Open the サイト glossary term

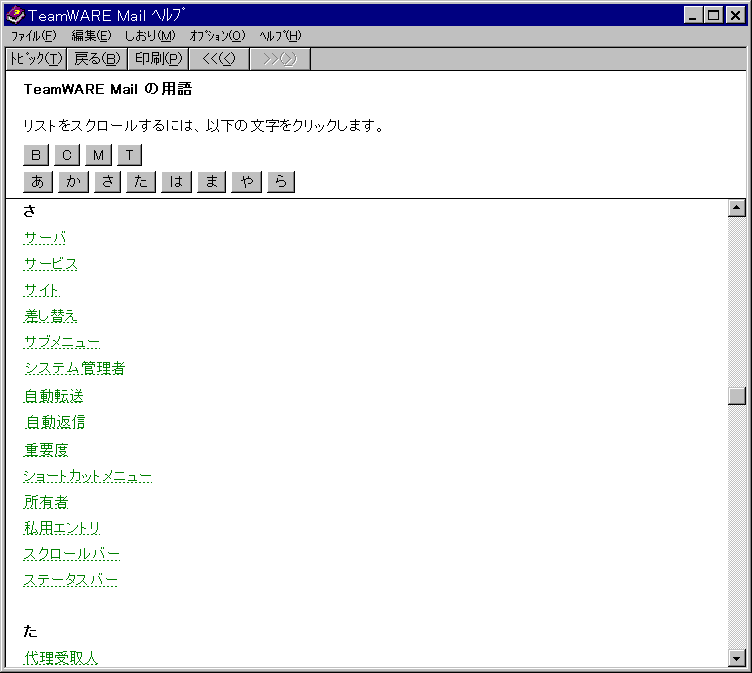42,290
